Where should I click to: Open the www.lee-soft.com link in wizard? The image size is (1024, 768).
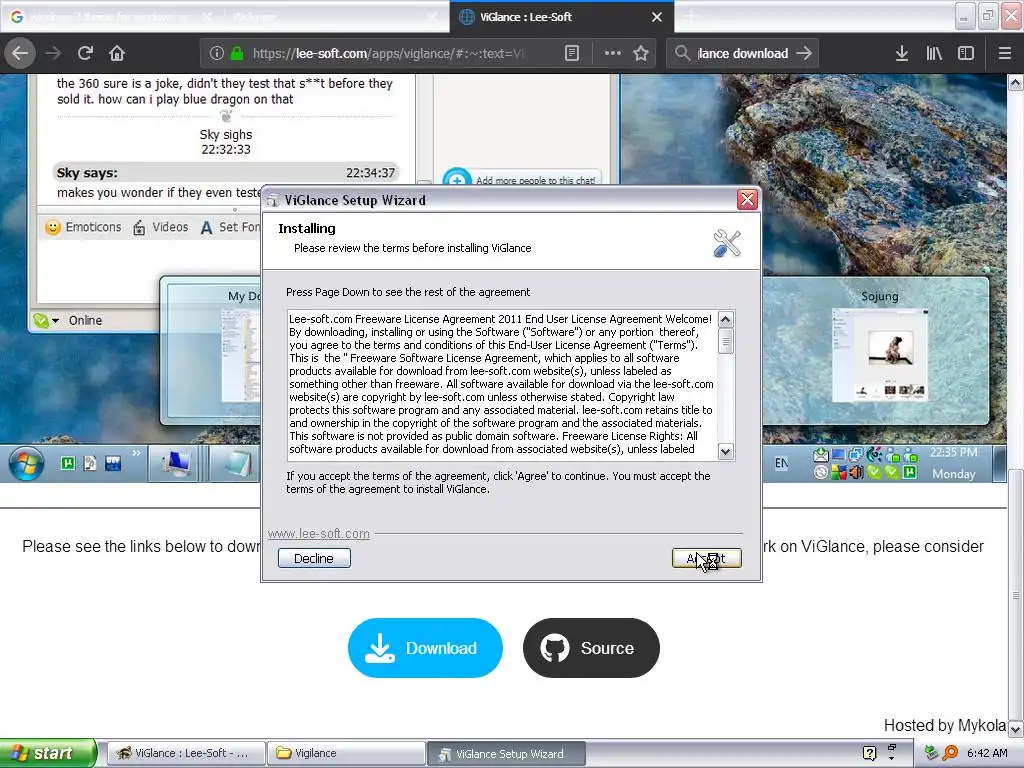tap(319, 534)
